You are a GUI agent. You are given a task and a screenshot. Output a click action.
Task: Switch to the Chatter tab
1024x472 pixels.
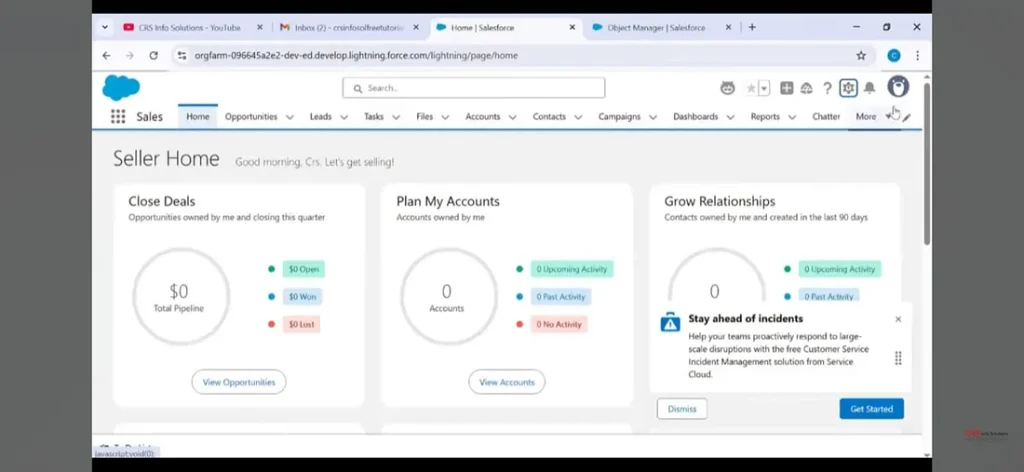(825, 117)
